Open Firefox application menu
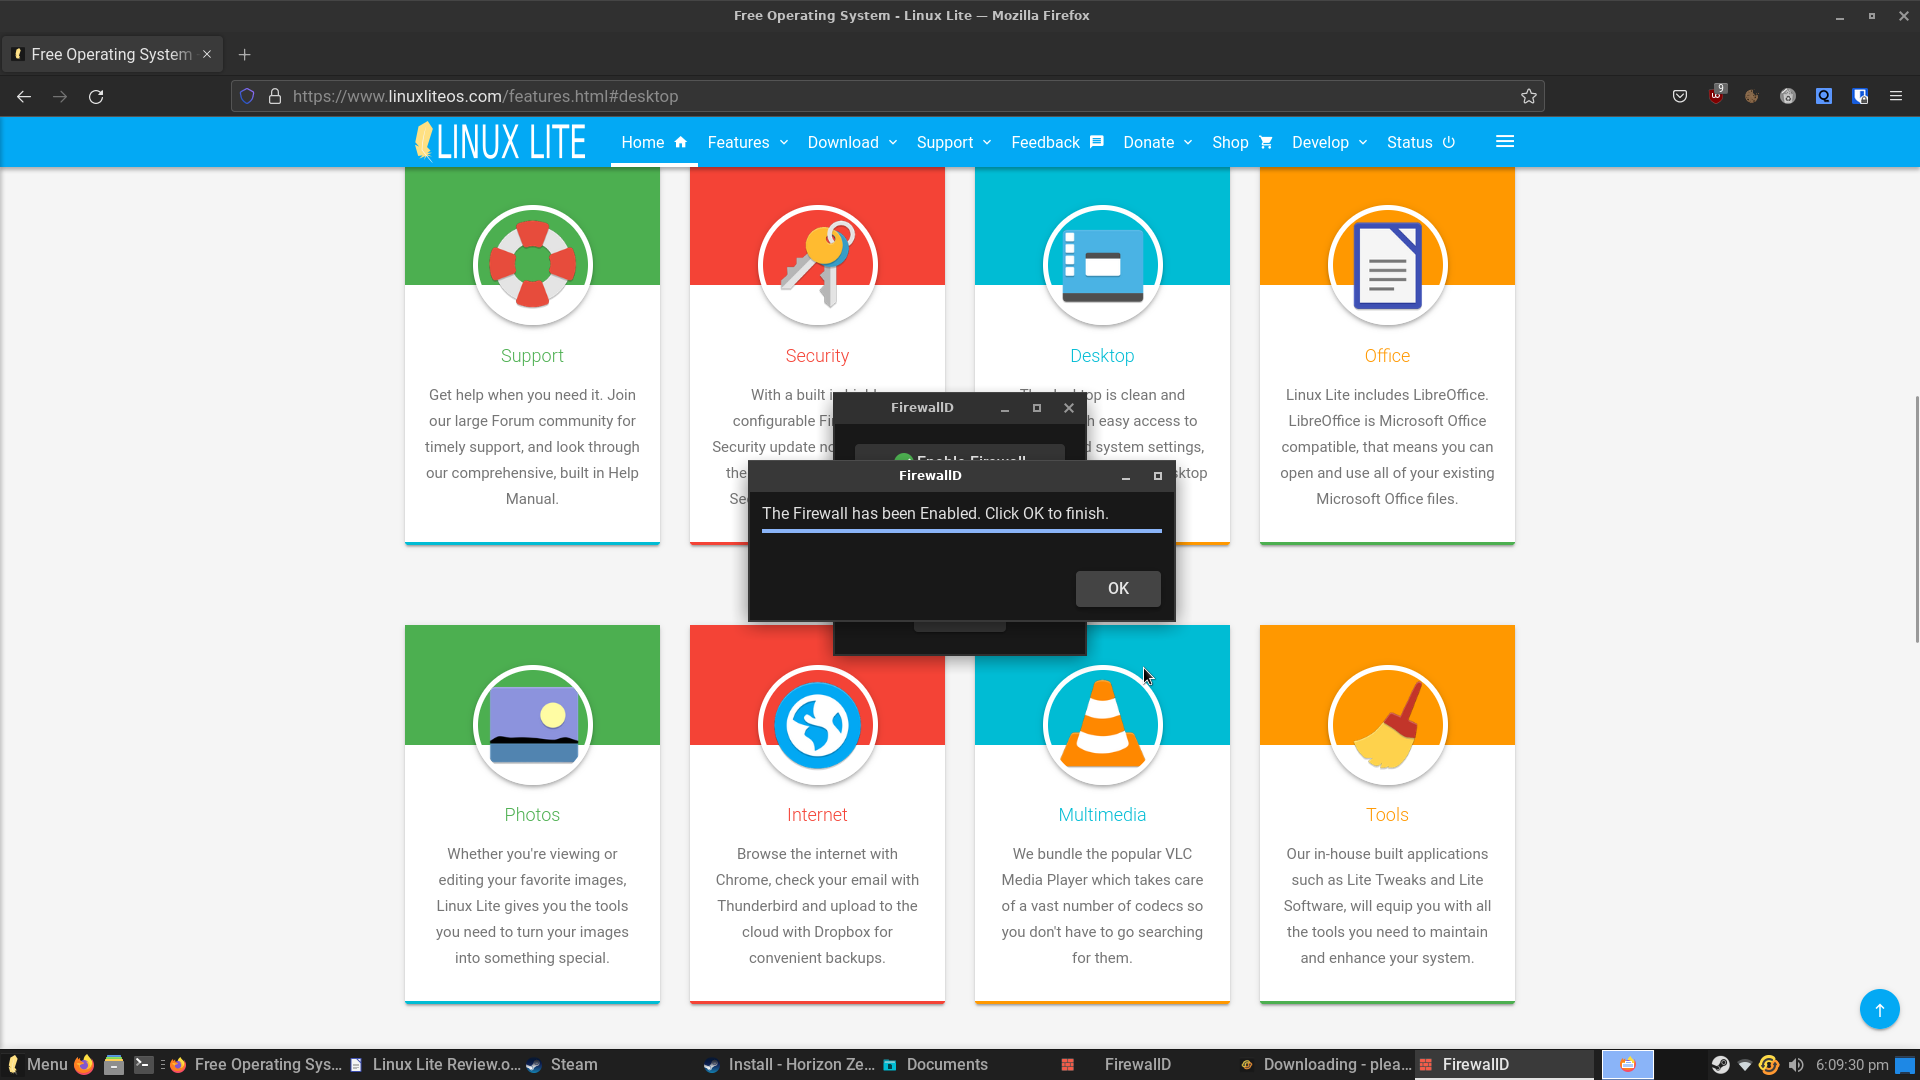The image size is (1920, 1080). pos(1896,97)
